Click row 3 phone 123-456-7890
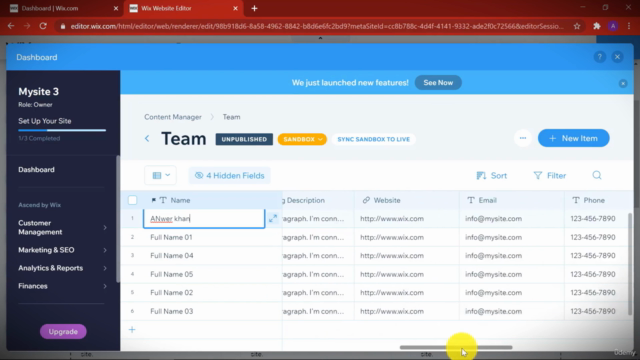This screenshot has height=360, width=640. pyautogui.click(x=593, y=256)
